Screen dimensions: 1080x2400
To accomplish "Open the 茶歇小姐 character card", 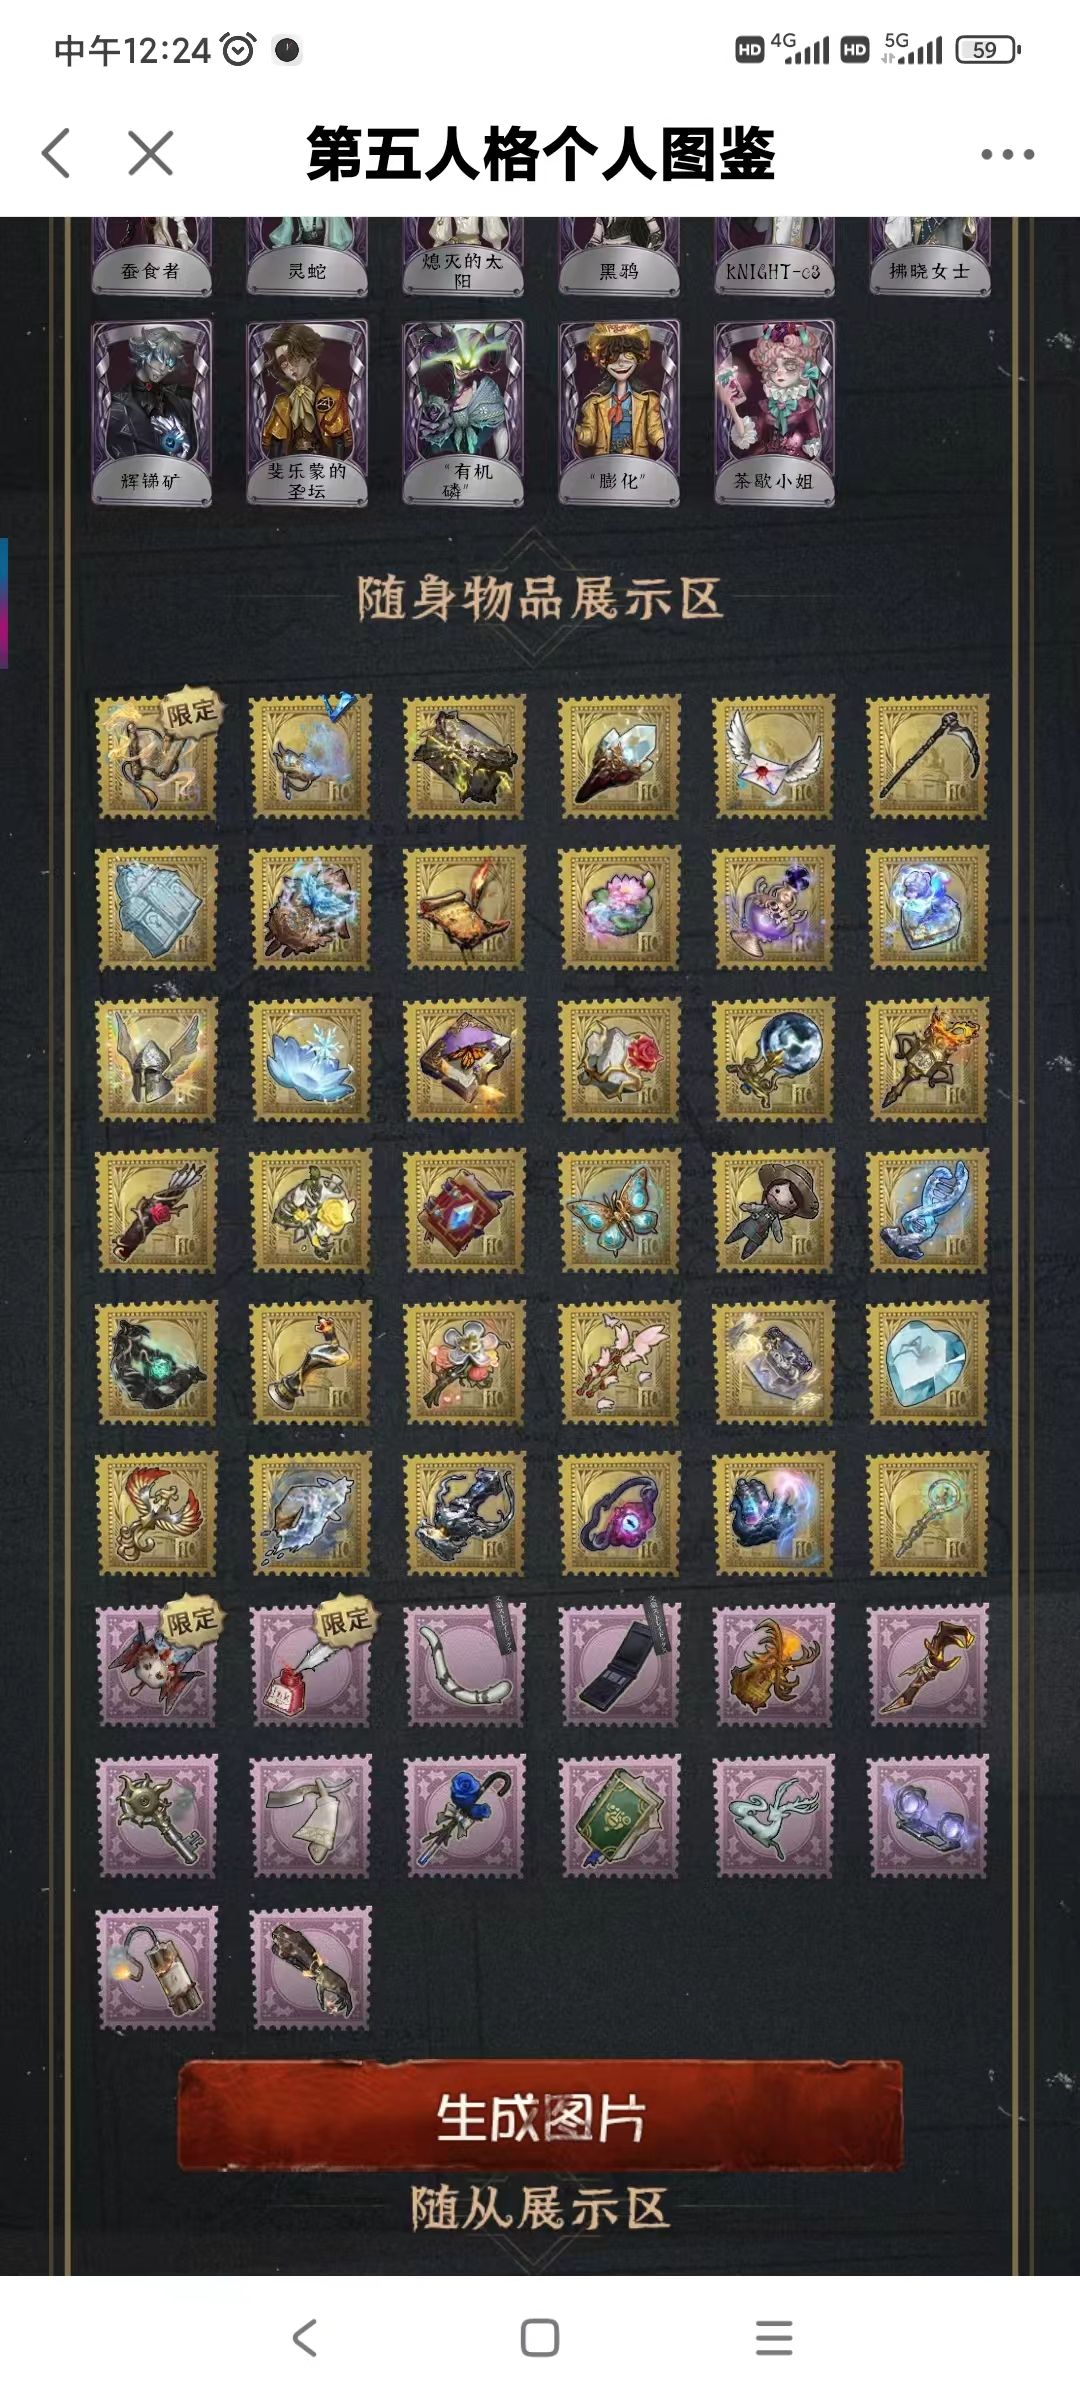I will [x=773, y=412].
